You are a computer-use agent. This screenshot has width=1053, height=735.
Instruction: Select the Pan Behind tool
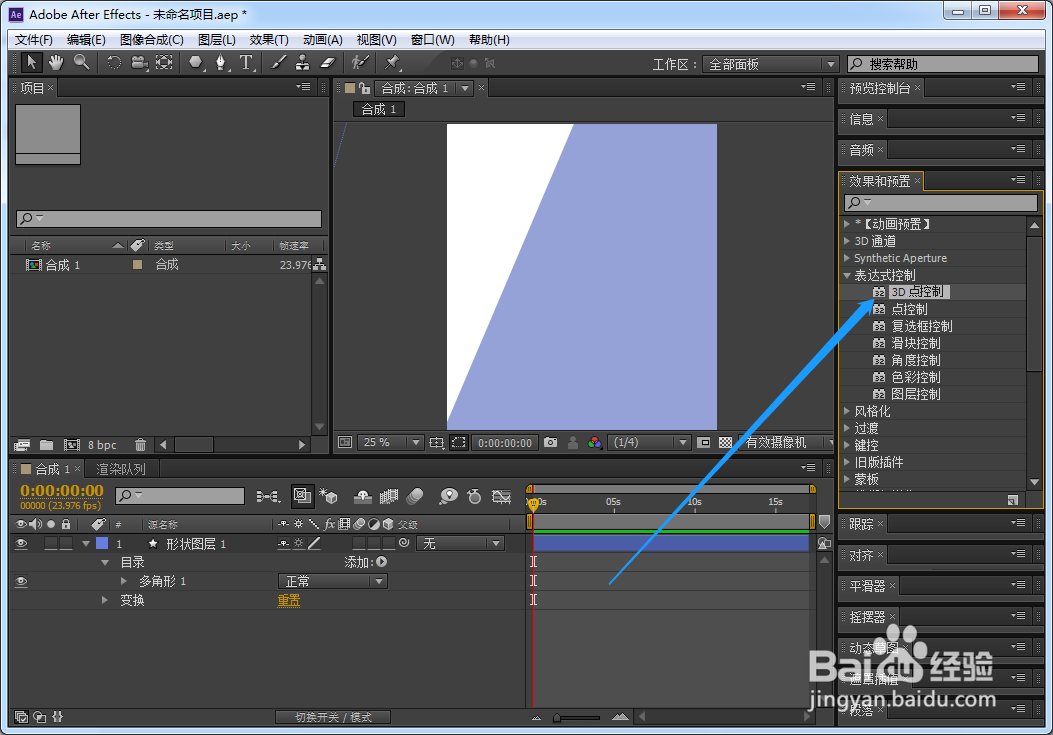tap(165, 63)
